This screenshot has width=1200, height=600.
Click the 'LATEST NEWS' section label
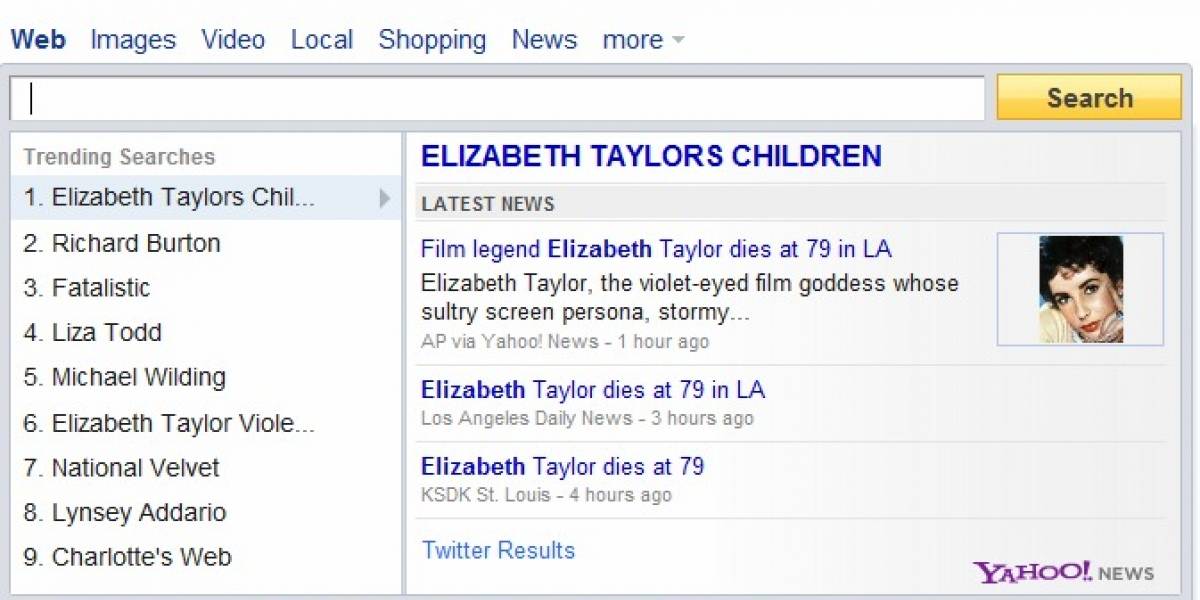[x=488, y=204]
